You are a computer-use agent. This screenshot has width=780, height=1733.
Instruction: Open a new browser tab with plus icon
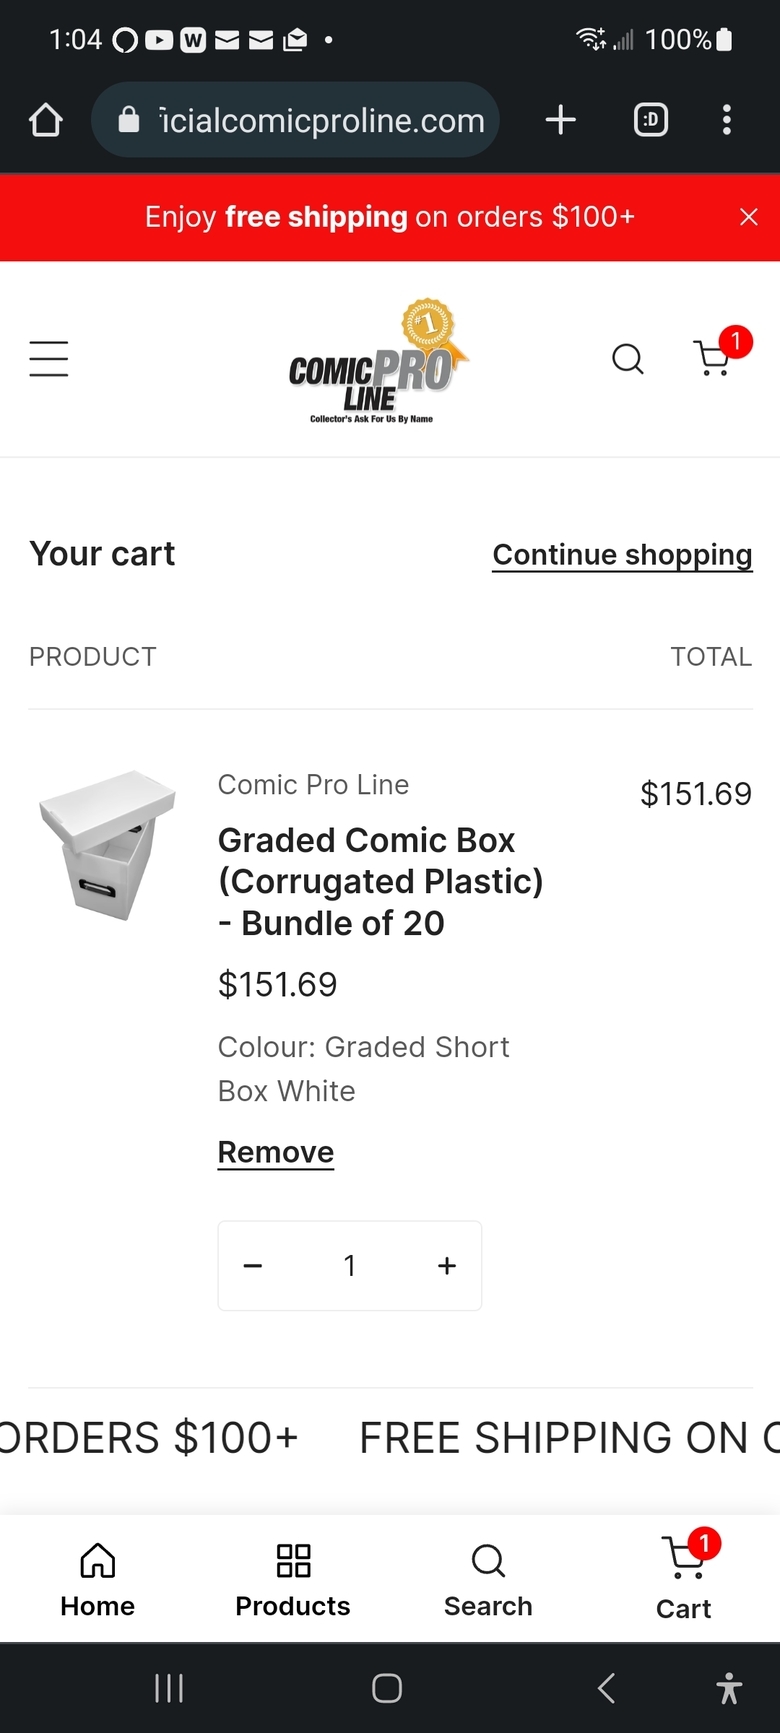[x=561, y=120]
